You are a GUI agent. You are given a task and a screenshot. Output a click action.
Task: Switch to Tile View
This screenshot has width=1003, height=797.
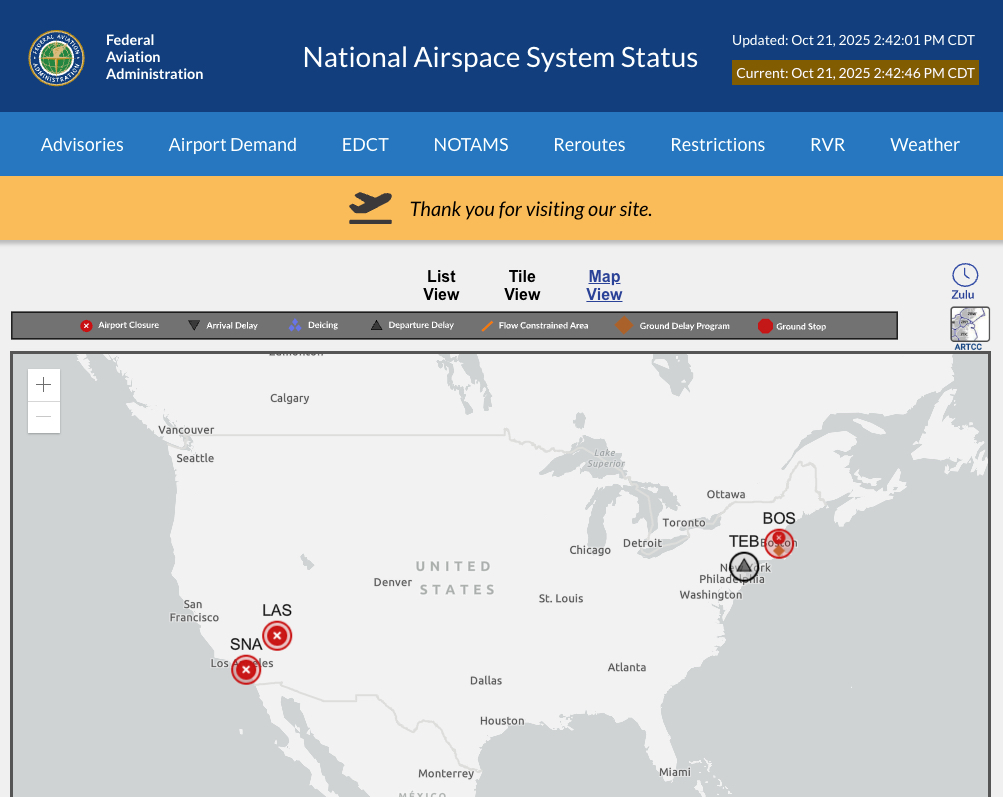pos(522,285)
